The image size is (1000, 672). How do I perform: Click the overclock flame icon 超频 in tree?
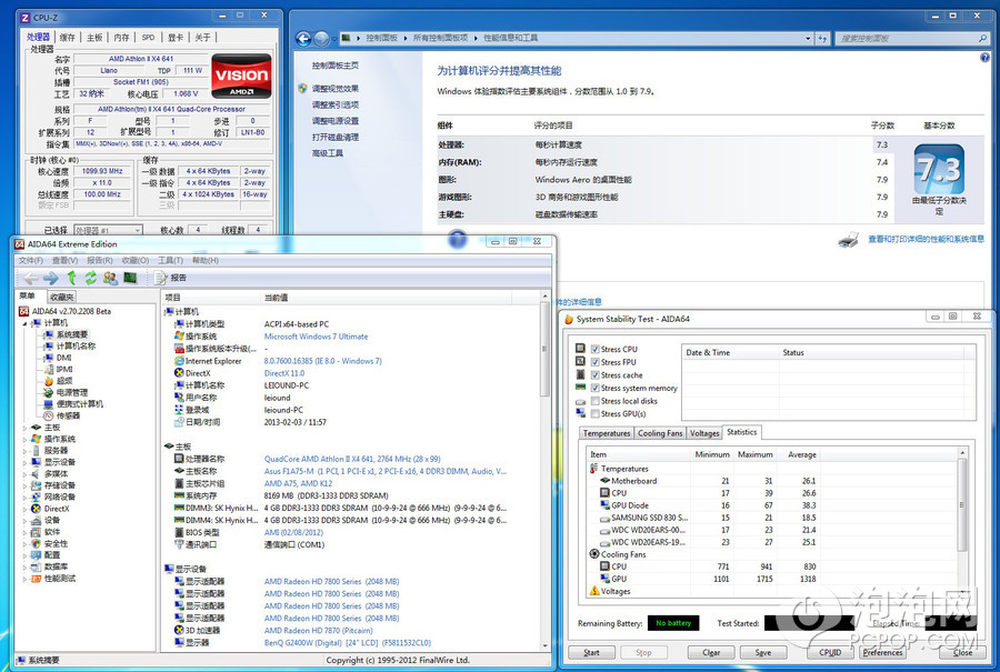[x=48, y=381]
